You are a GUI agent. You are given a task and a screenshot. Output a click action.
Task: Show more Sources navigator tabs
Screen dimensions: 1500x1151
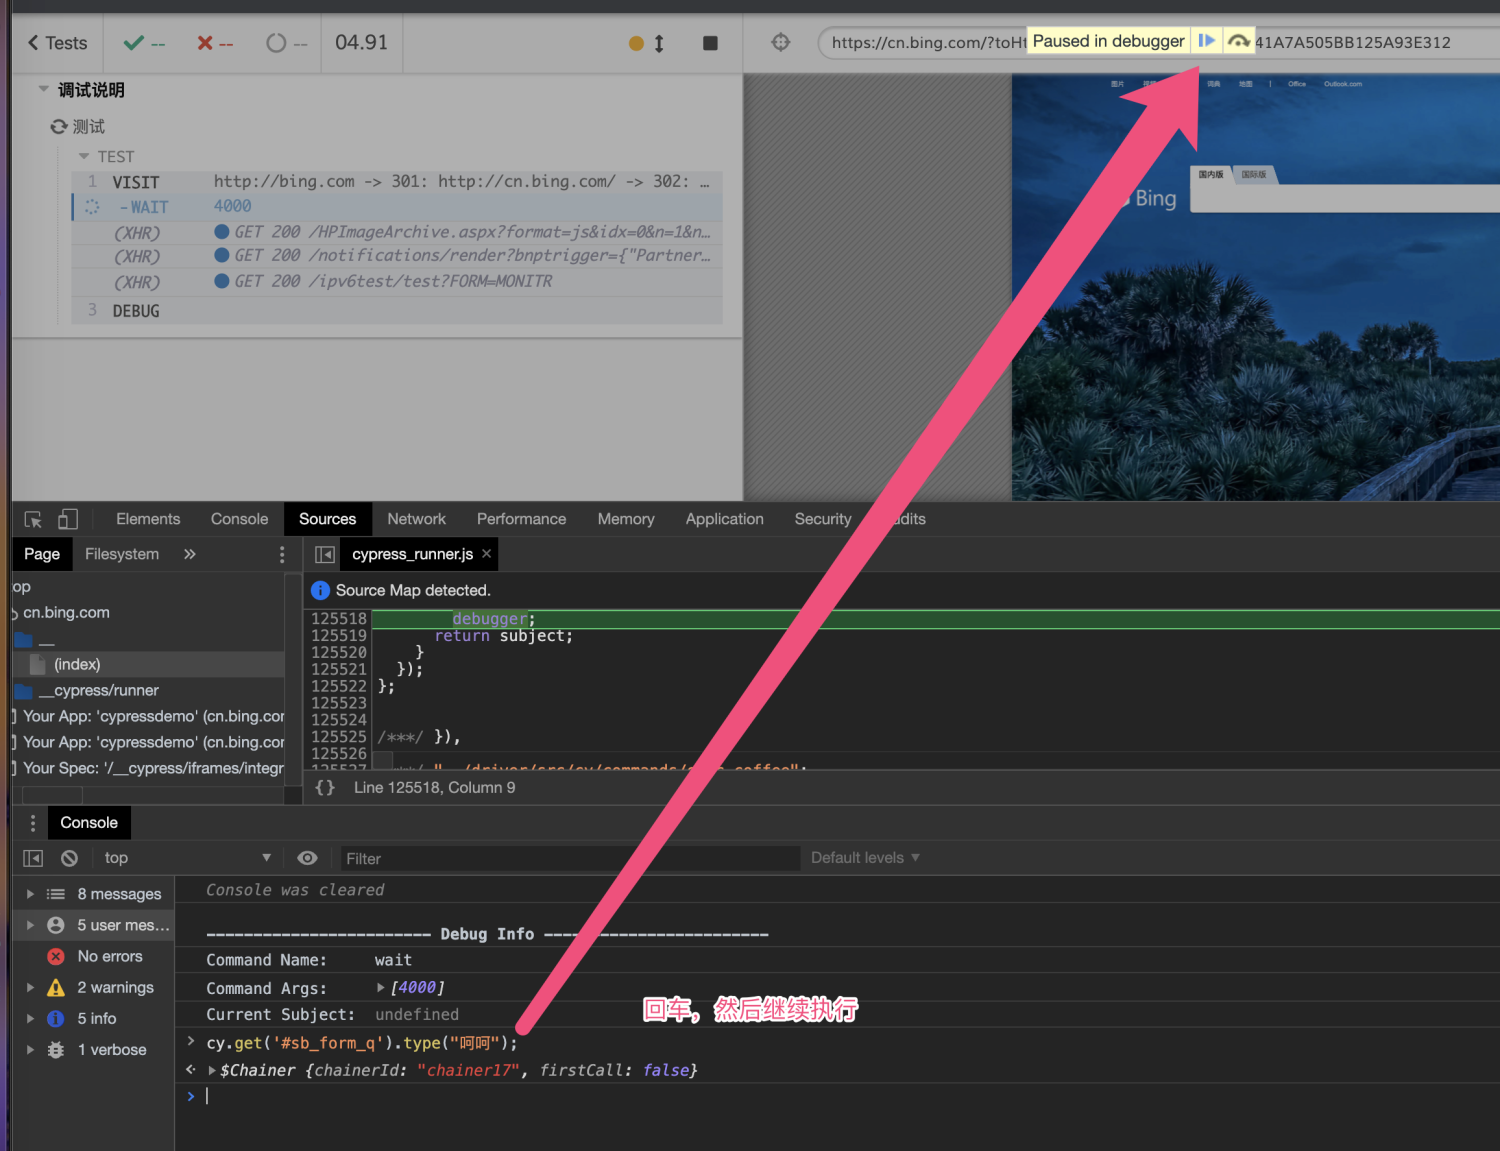pyautogui.click(x=190, y=554)
